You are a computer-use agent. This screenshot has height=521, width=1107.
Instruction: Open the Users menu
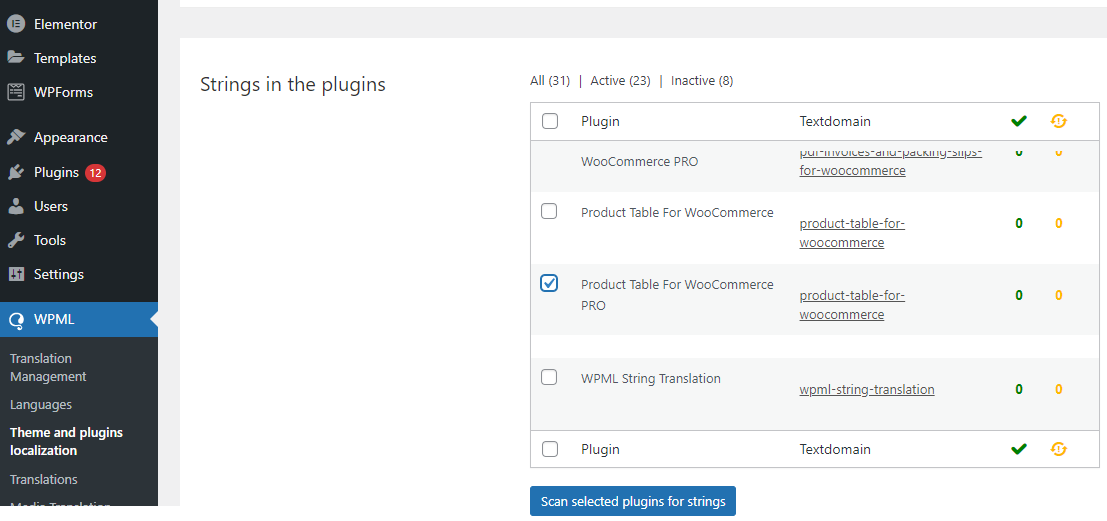pyautogui.click(x=51, y=206)
